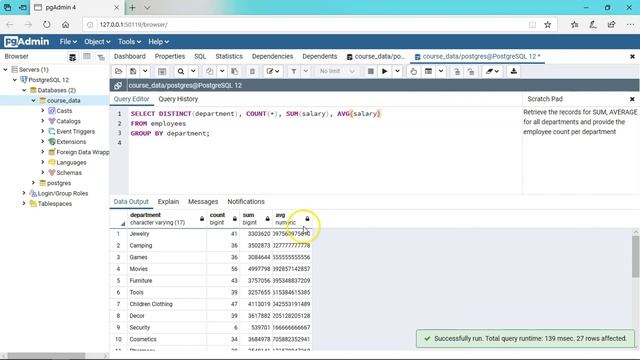The width and height of the screenshot is (640, 360).
Task: Expand the Tablespaces tree node
Action: click(24, 203)
